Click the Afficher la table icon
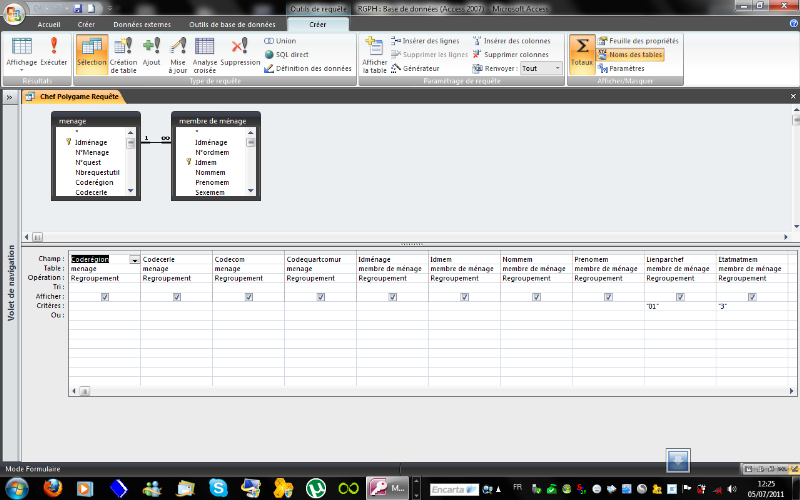 tap(375, 50)
